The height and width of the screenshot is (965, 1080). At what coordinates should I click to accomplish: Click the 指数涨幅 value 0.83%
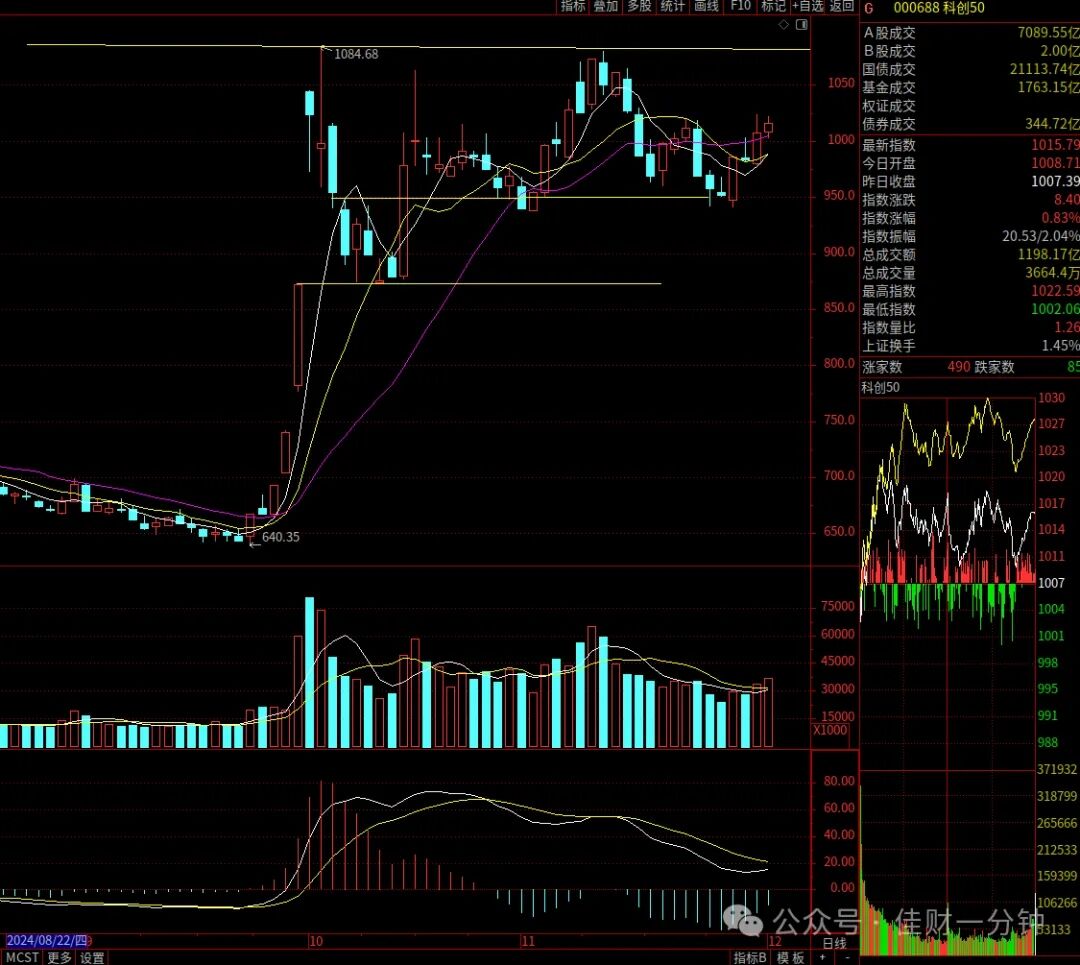pyautogui.click(x=1060, y=218)
